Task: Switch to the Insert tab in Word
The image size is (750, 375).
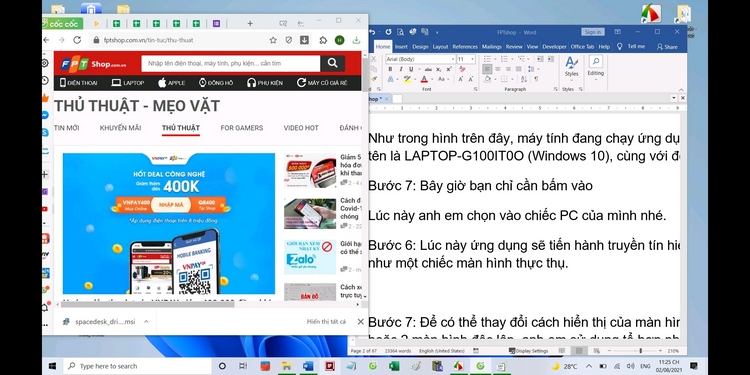Action: tap(401, 46)
